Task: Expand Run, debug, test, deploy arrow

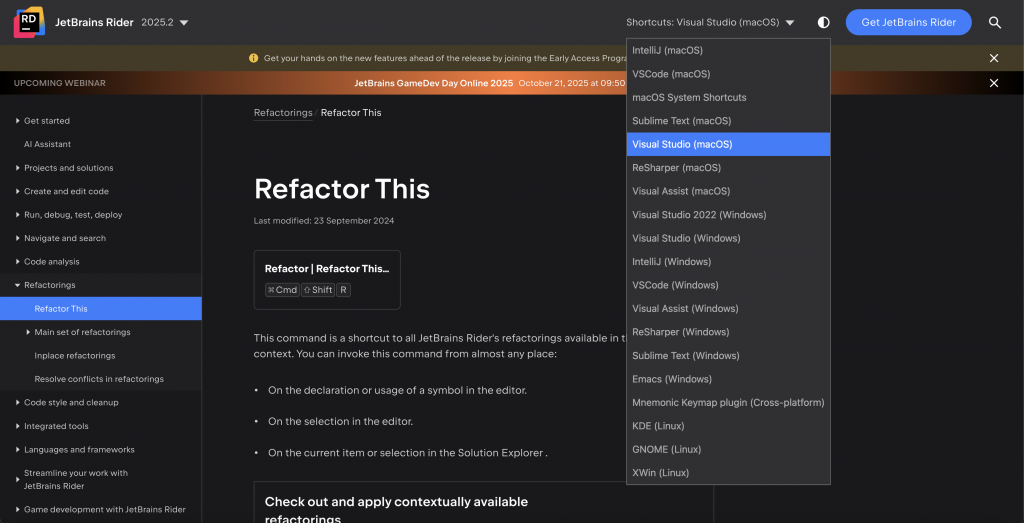Action: click(18, 215)
